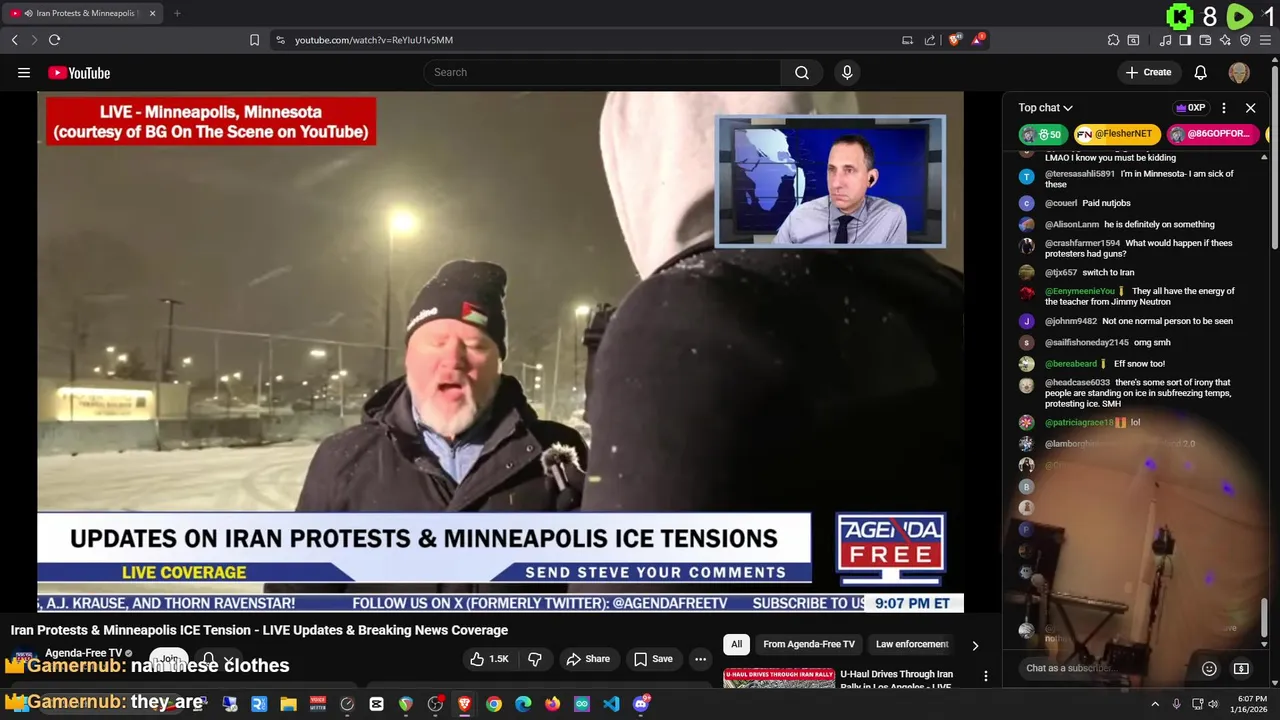The height and width of the screenshot is (720, 1280).
Task: Select the From Agenda-Free TV chip
Action: tap(809, 644)
